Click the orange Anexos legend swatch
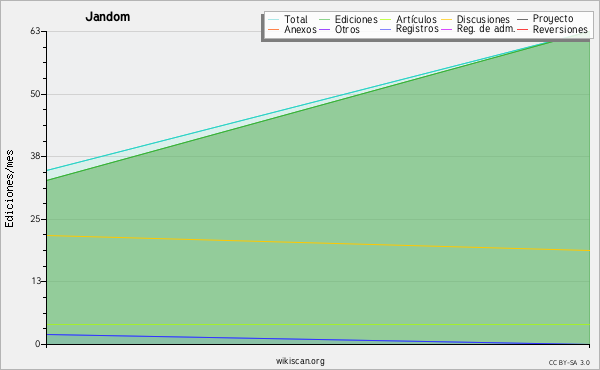This screenshot has height=370, width=600. tap(273, 29)
